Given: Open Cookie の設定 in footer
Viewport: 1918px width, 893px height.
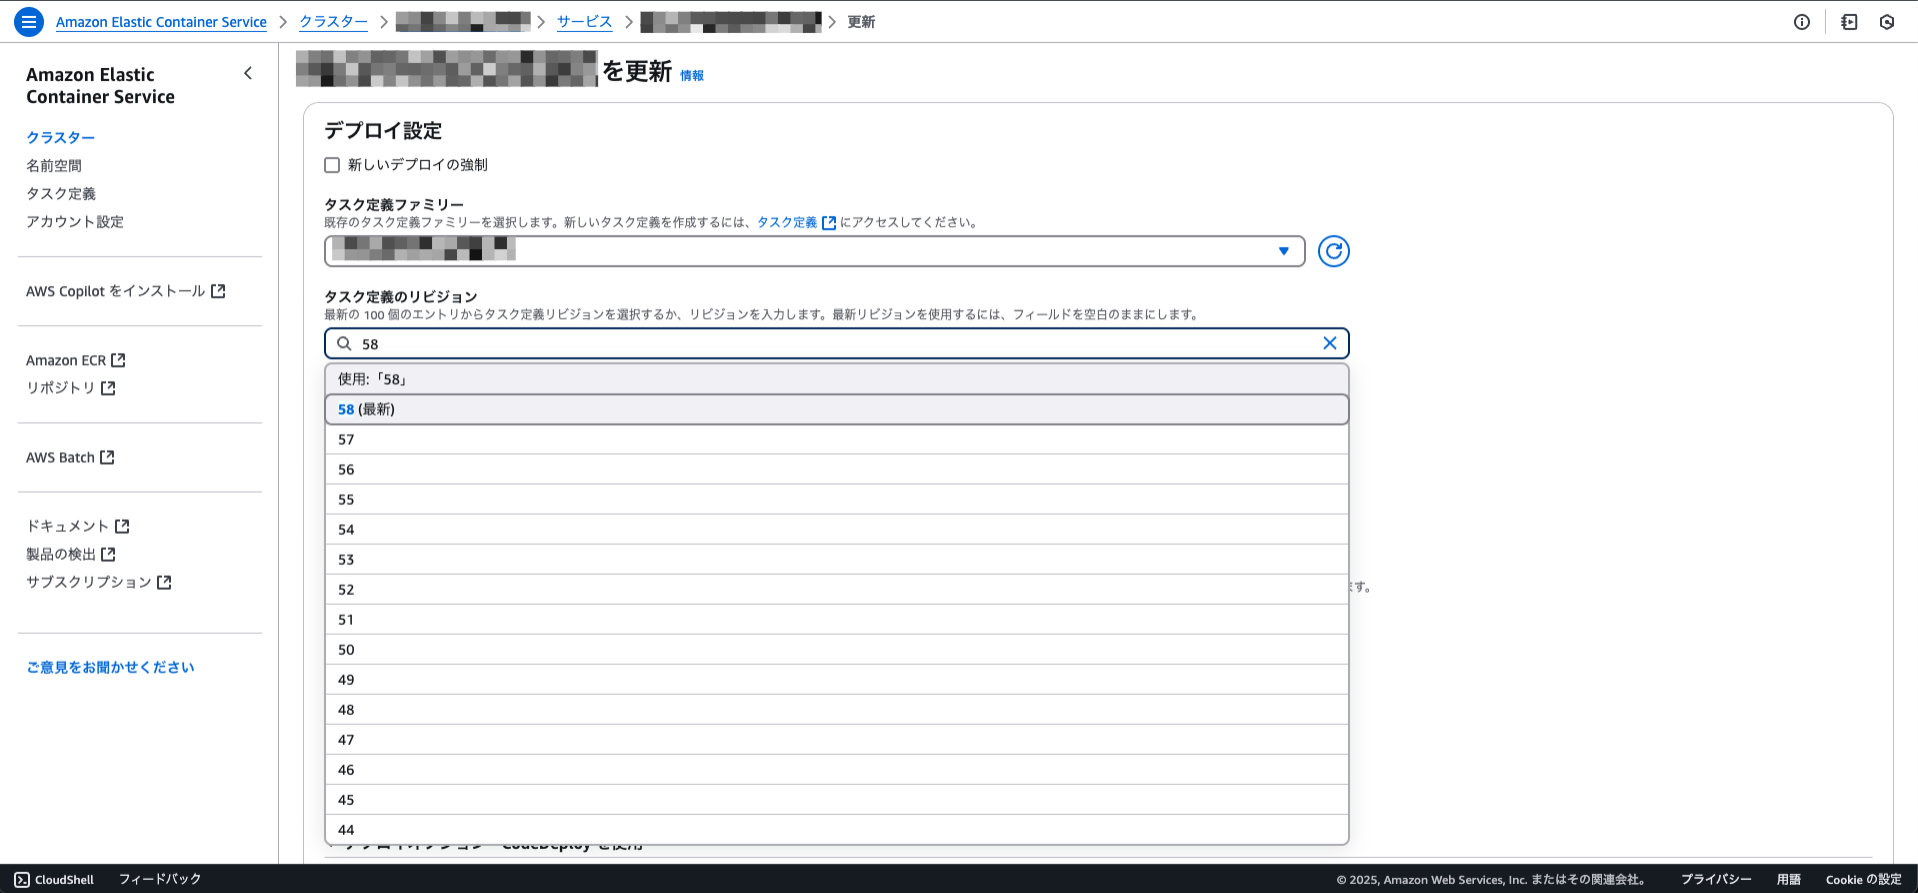Looking at the screenshot, I should coord(1864,880).
